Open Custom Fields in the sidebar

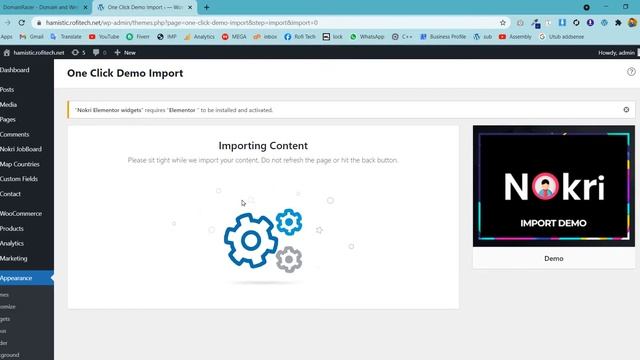click(19, 179)
